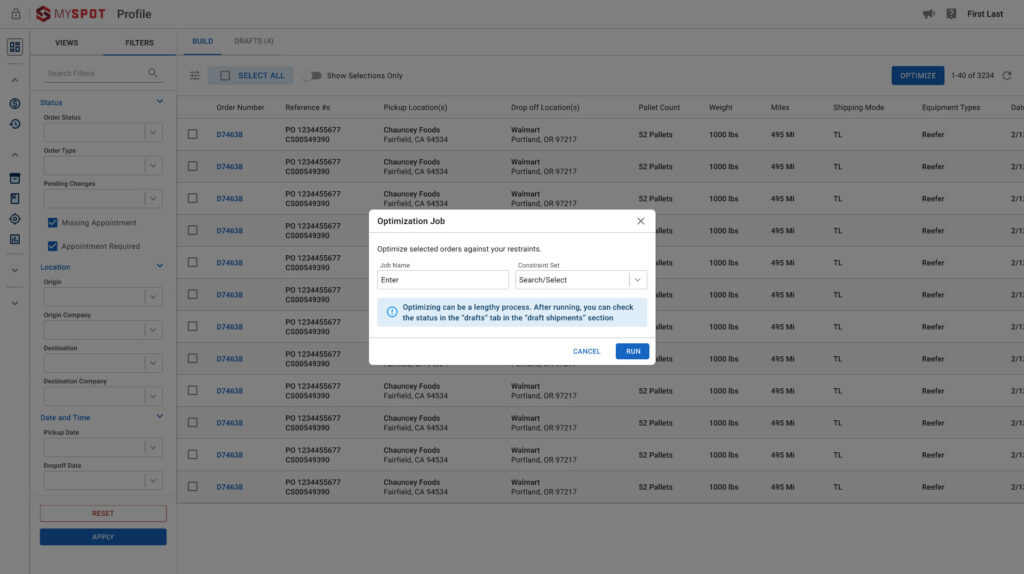The image size is (1024, 574).
Task: Open the Origin Company dropdown
Action: tap(103, 330)
